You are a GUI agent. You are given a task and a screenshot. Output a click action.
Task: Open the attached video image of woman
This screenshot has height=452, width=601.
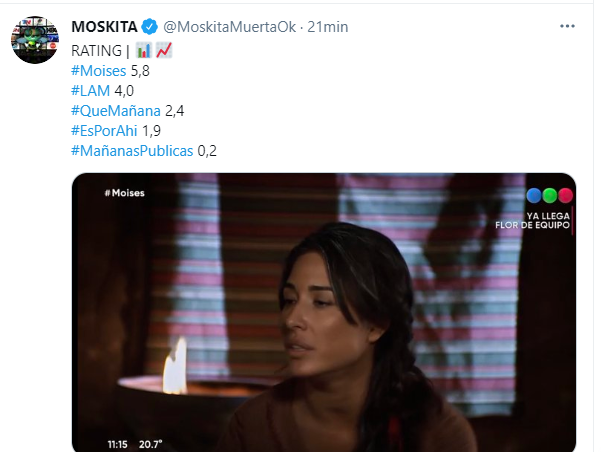tap(324, 312)
